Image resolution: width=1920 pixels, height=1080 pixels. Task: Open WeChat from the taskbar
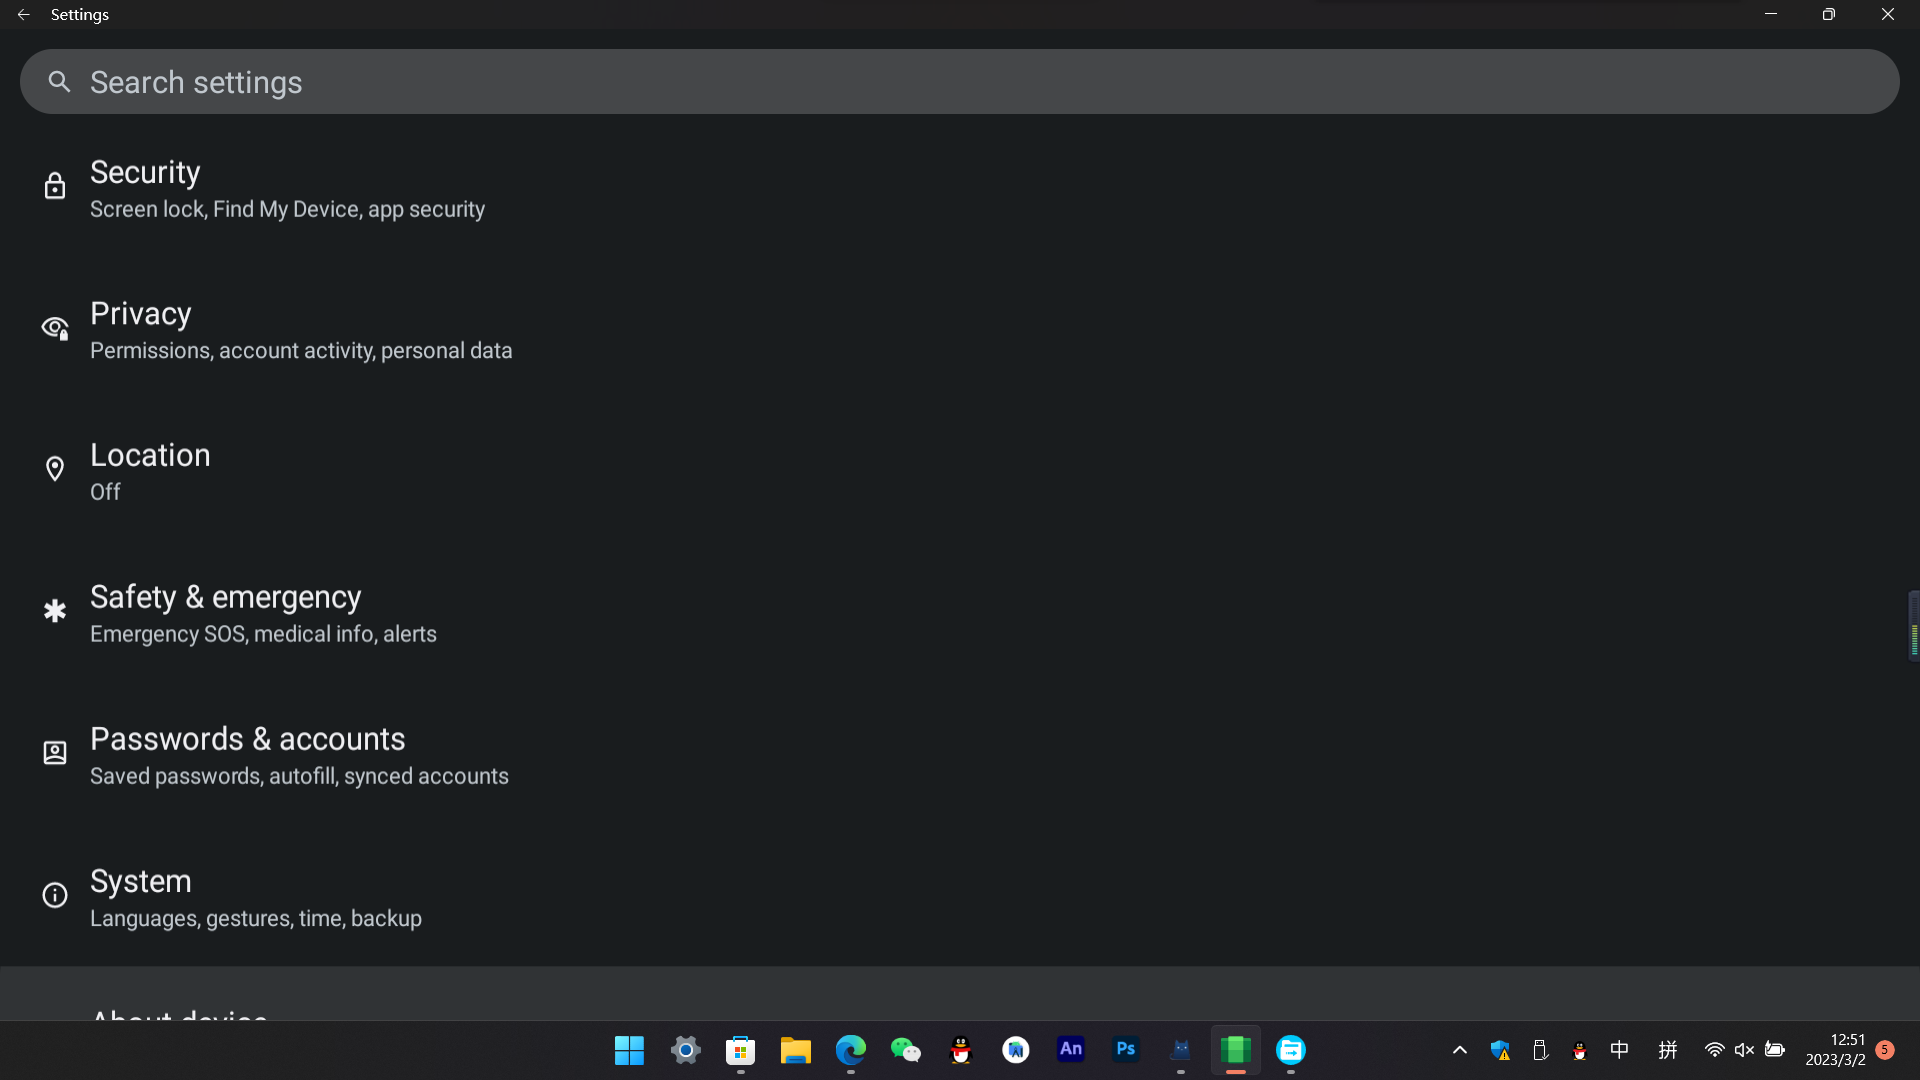(906, 1050)
